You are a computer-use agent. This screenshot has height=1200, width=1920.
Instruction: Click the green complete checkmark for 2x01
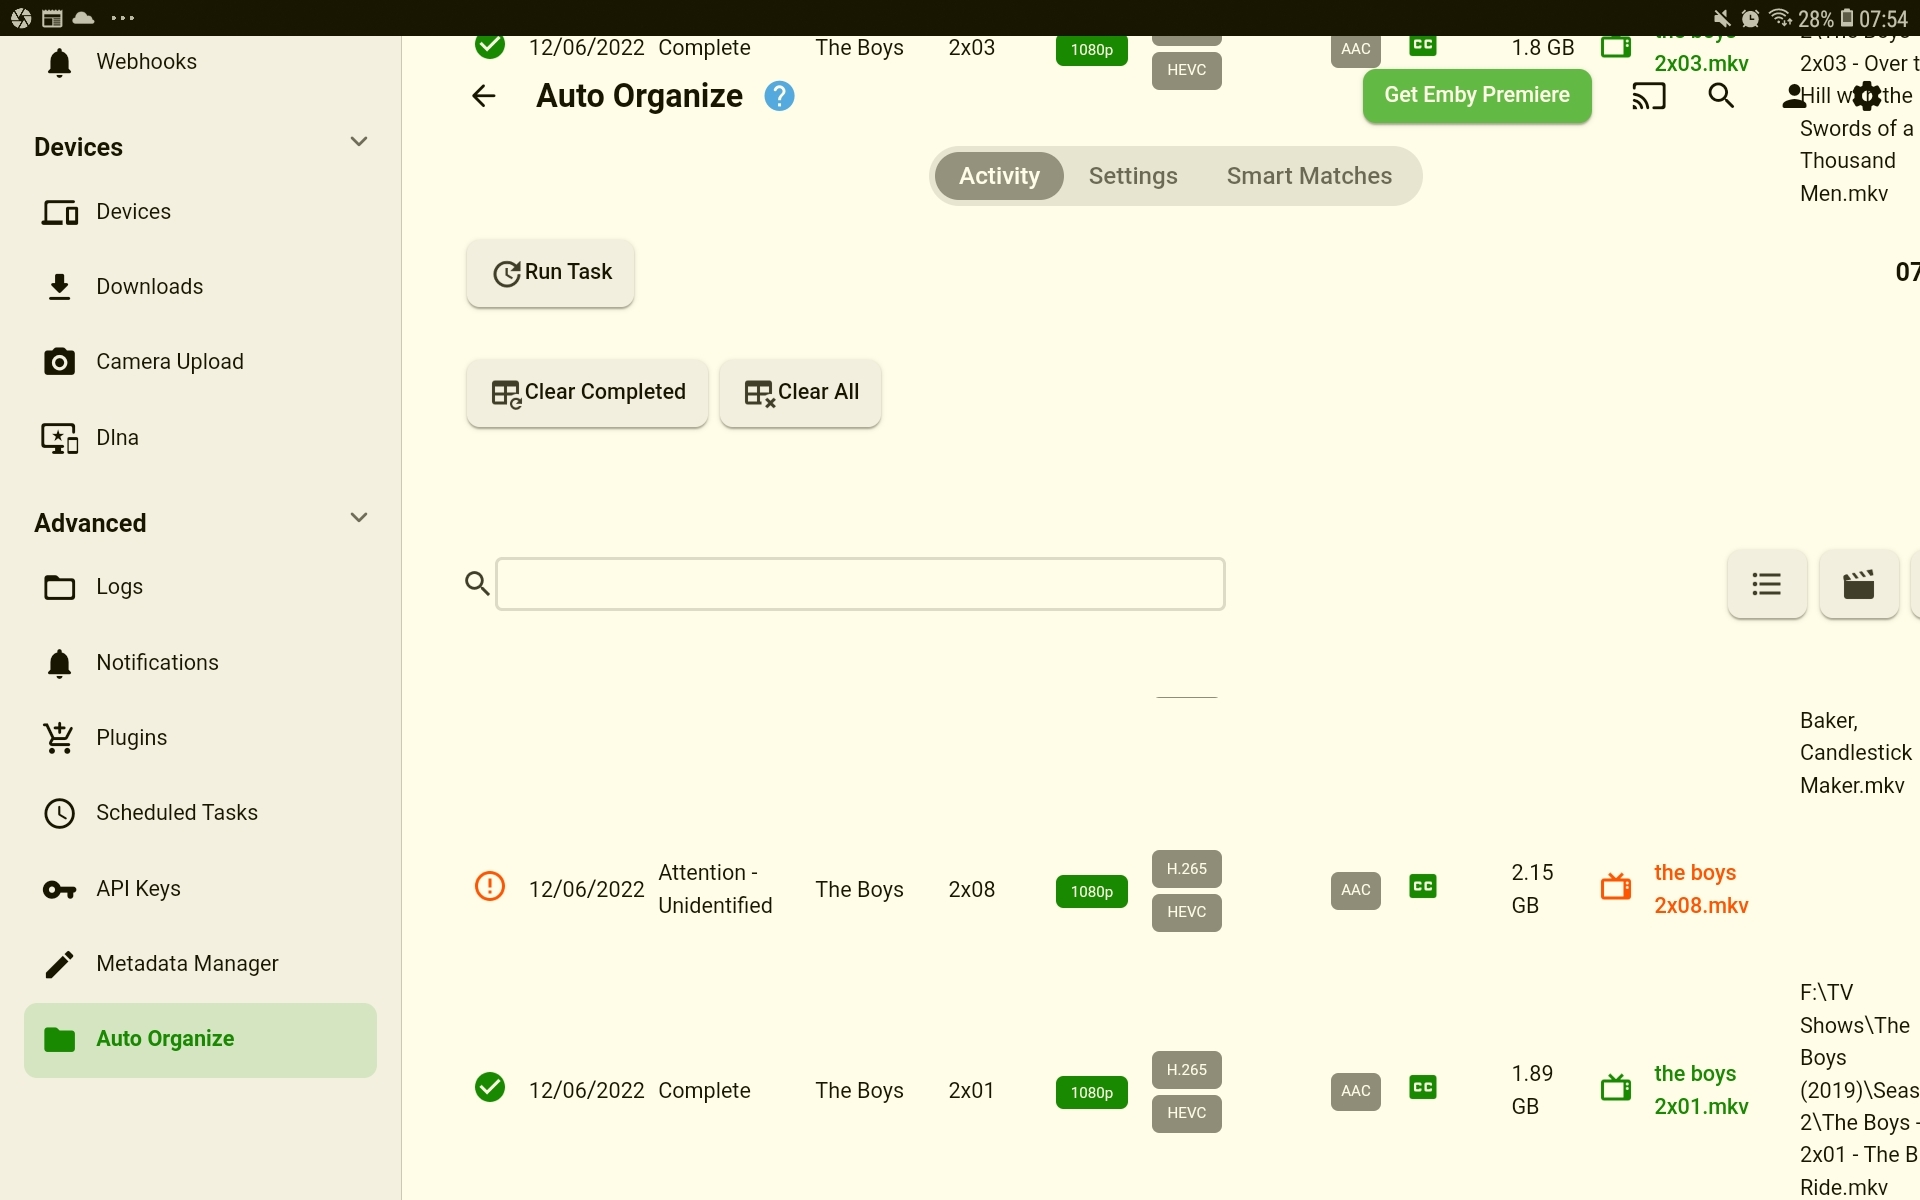pos(490,1088)
